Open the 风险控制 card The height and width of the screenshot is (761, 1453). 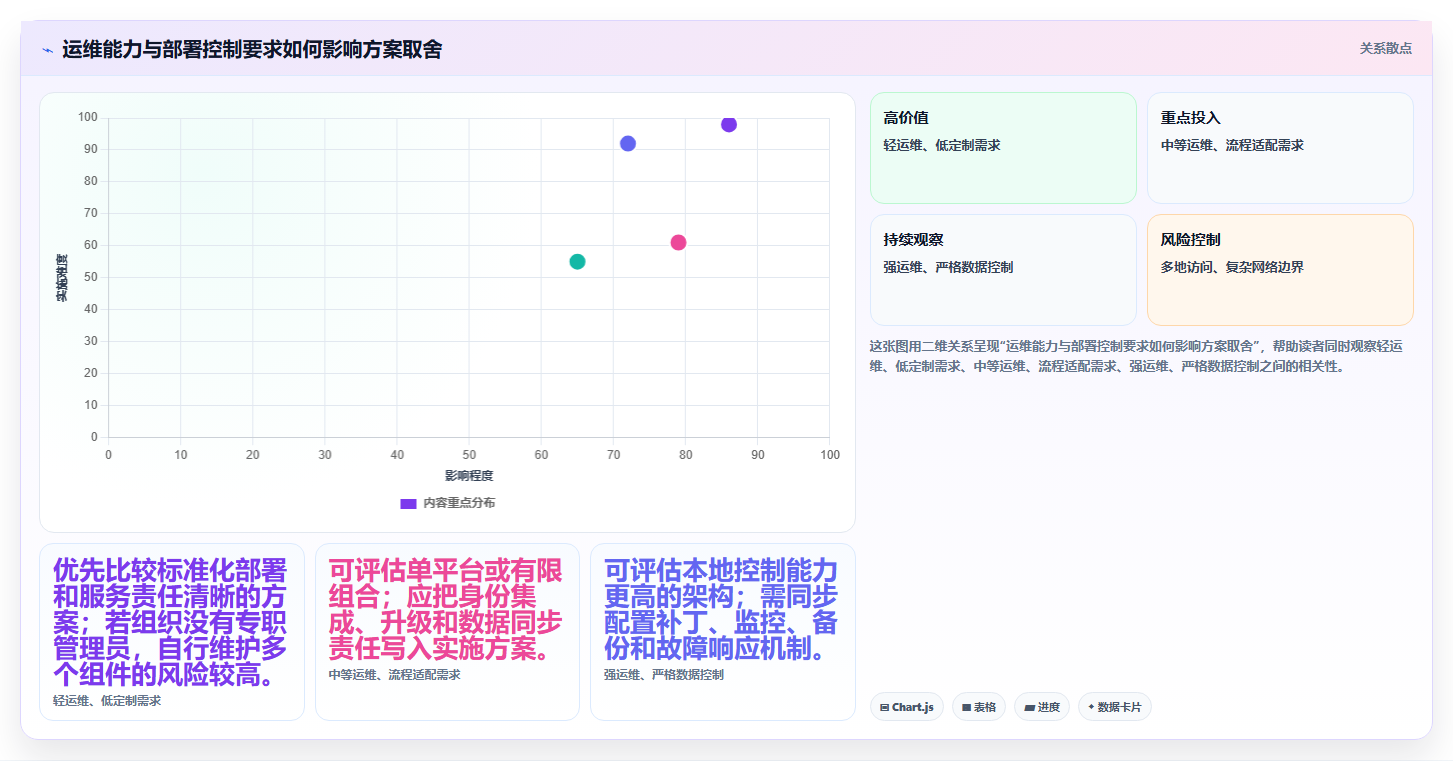pos(1280,270)
